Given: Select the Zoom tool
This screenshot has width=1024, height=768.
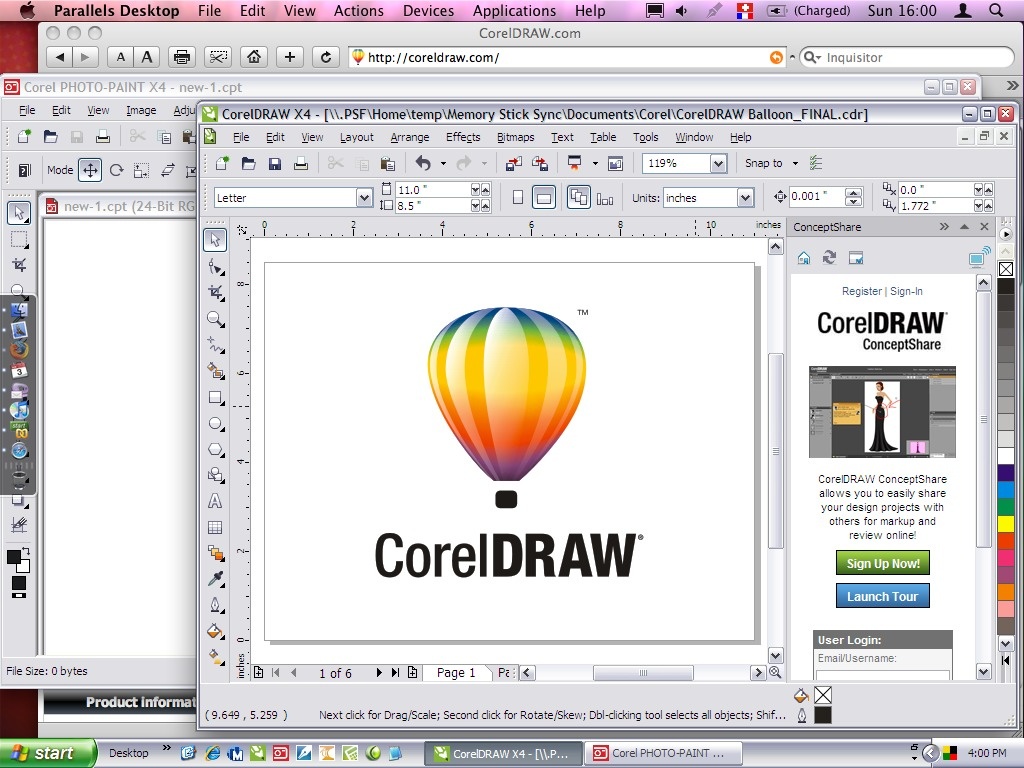Looking at the screenshot, I should (213, 318).
